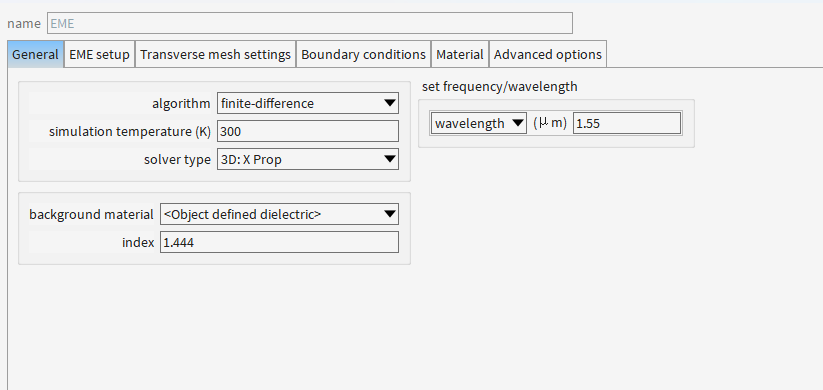This screenshot has width=823, height=390.
Task: Expand the solver type dropdown
Action: coord(308,159)
